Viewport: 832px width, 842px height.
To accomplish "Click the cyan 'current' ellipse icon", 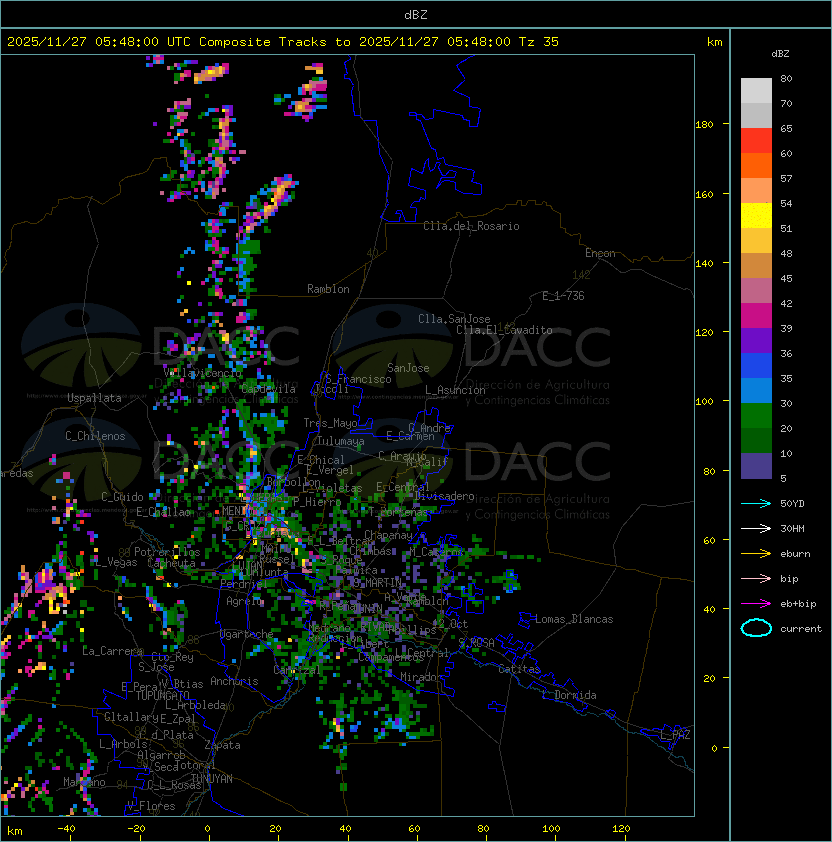I will (756, 628).
